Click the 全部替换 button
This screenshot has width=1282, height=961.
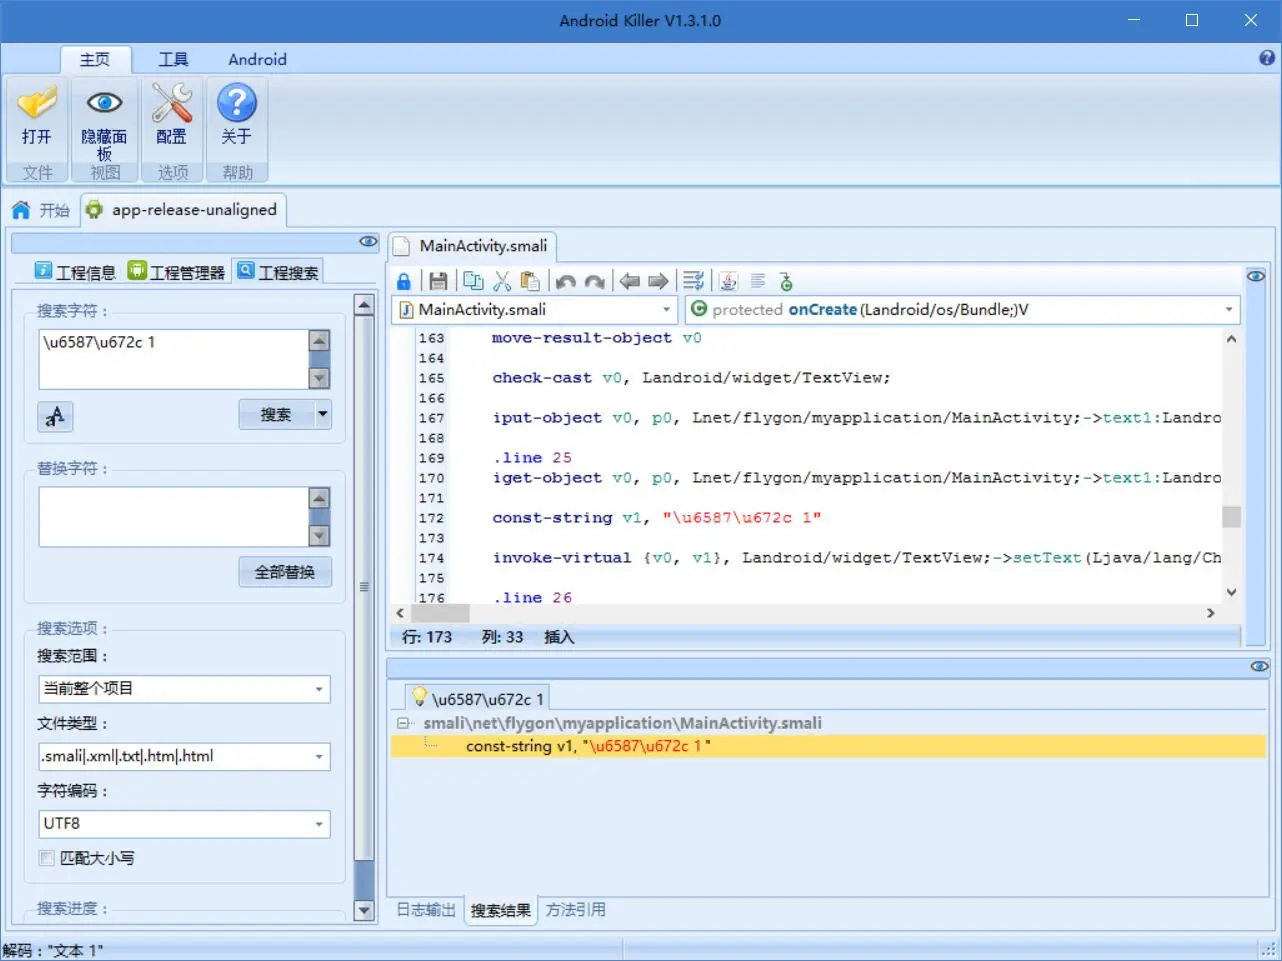tap(285, 572)
